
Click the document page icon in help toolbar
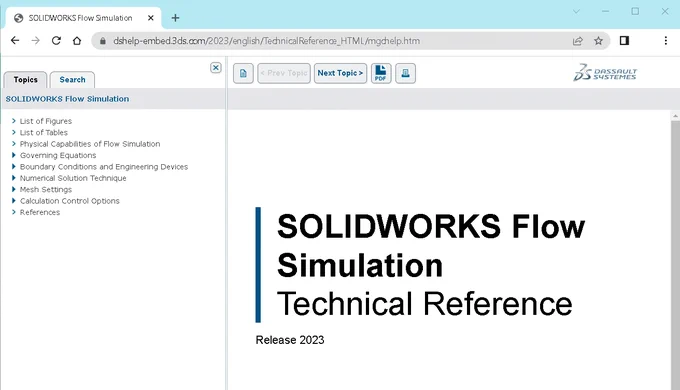pyautogui.click(x=243, y=73)
